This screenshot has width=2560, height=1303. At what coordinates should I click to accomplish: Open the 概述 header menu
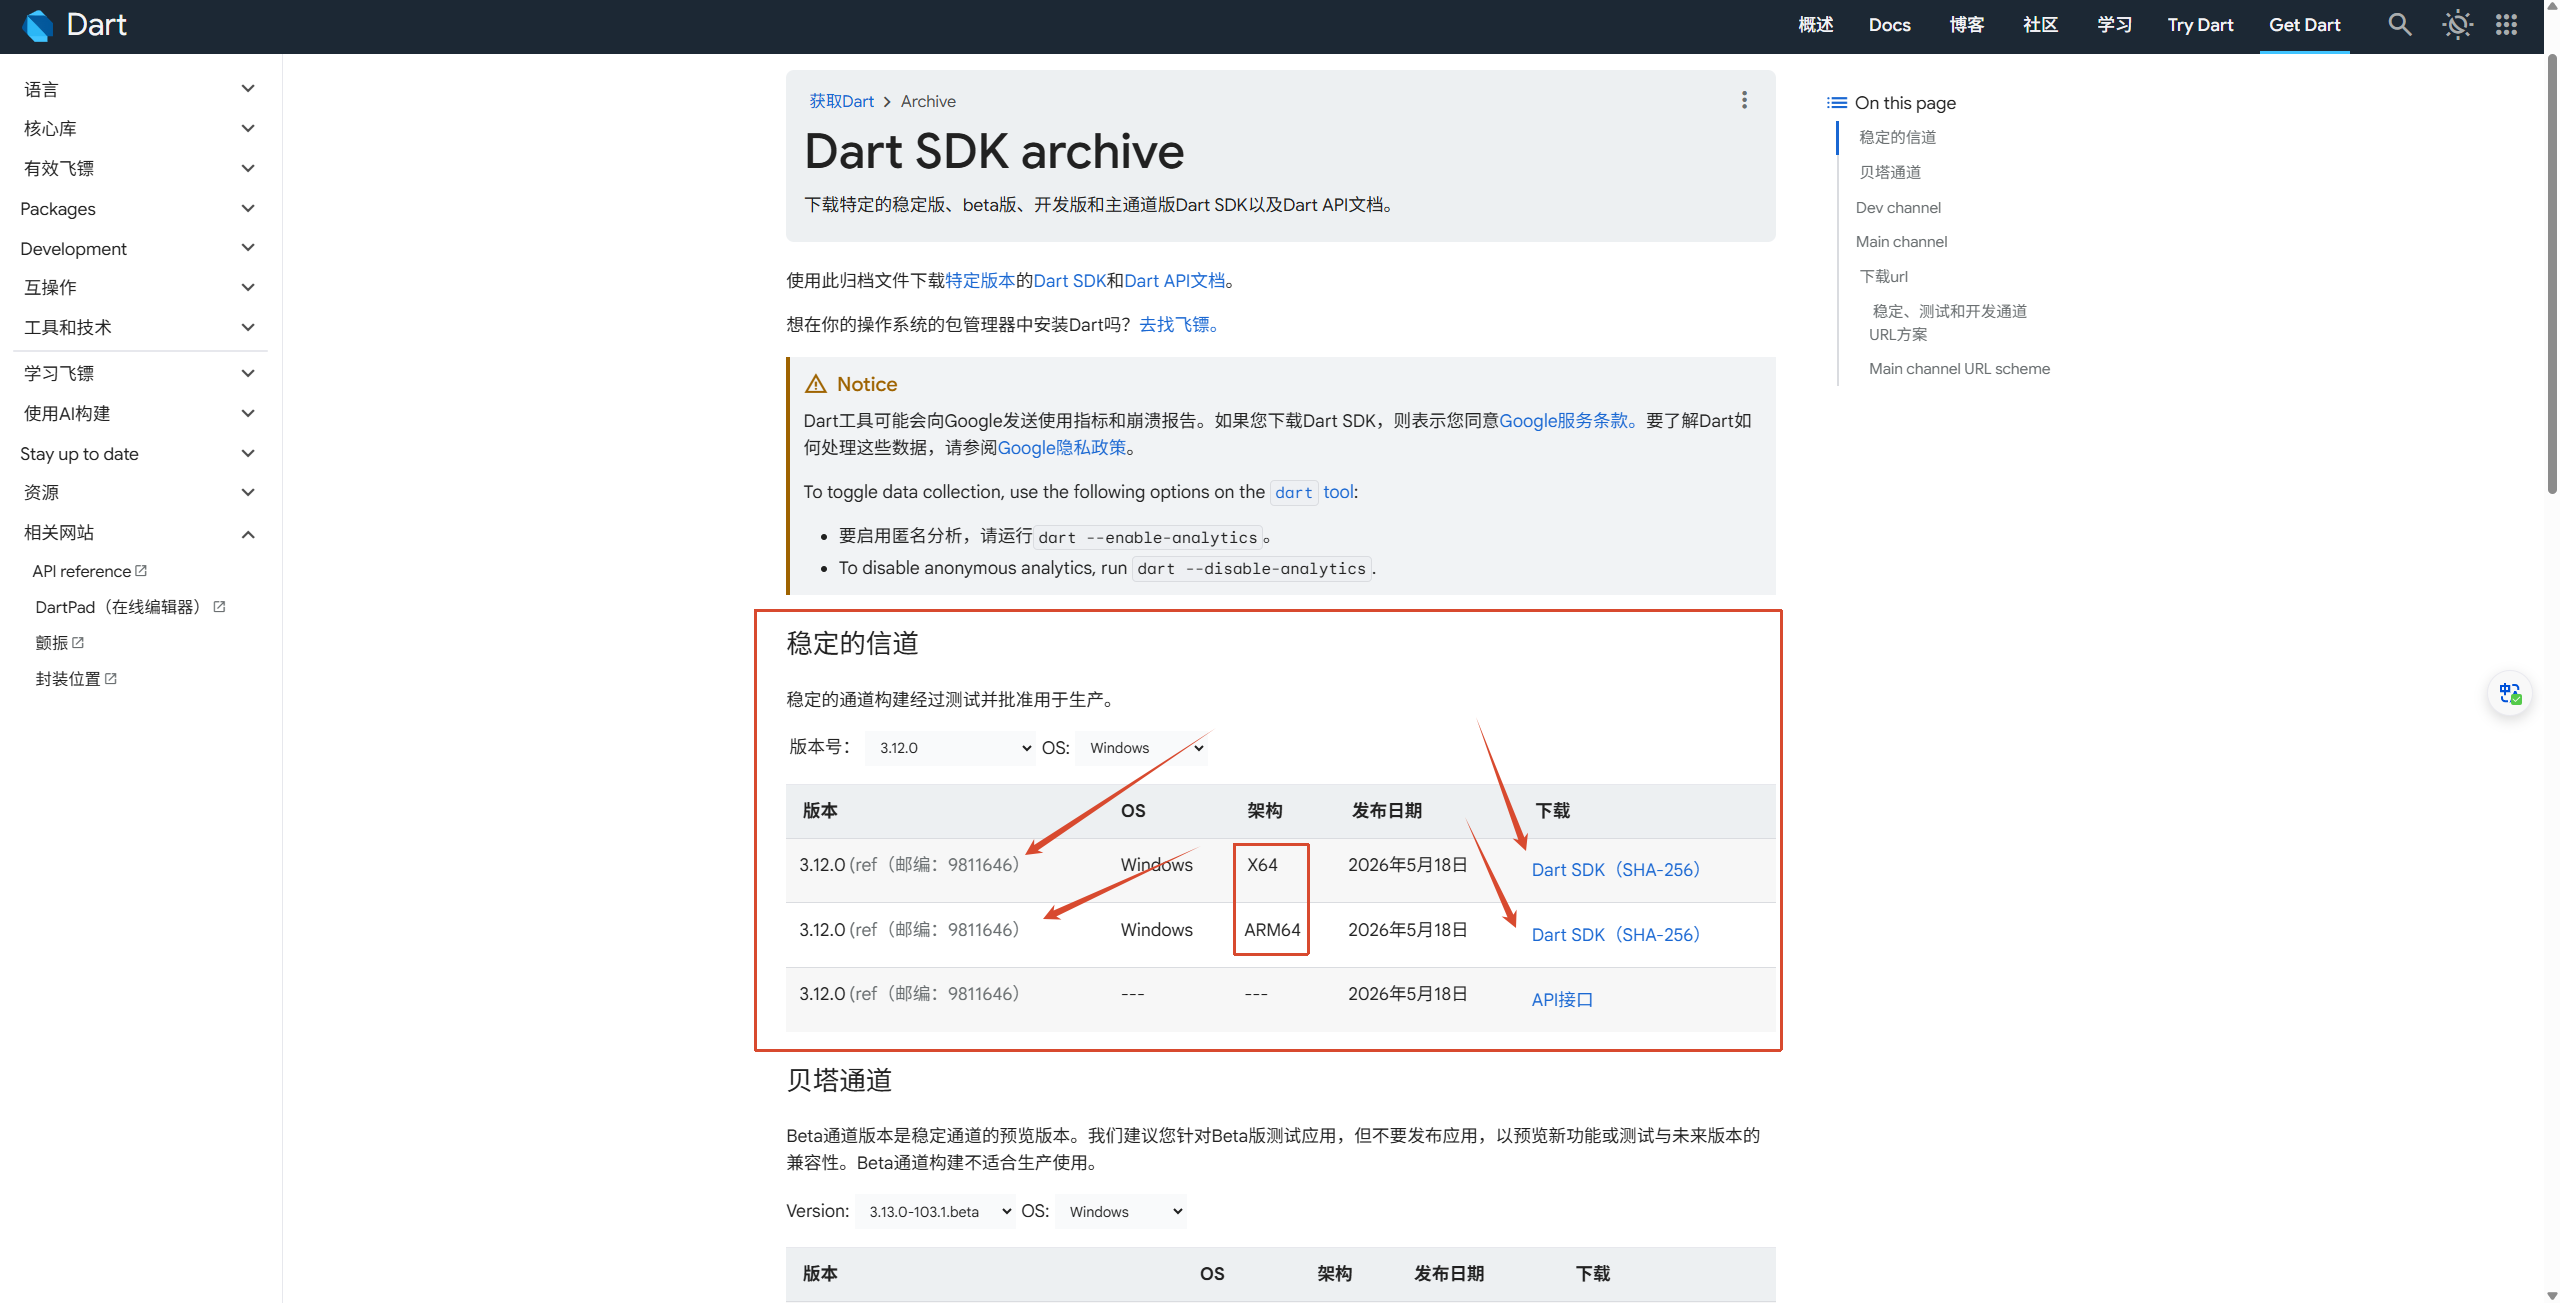pos(1816,25)
